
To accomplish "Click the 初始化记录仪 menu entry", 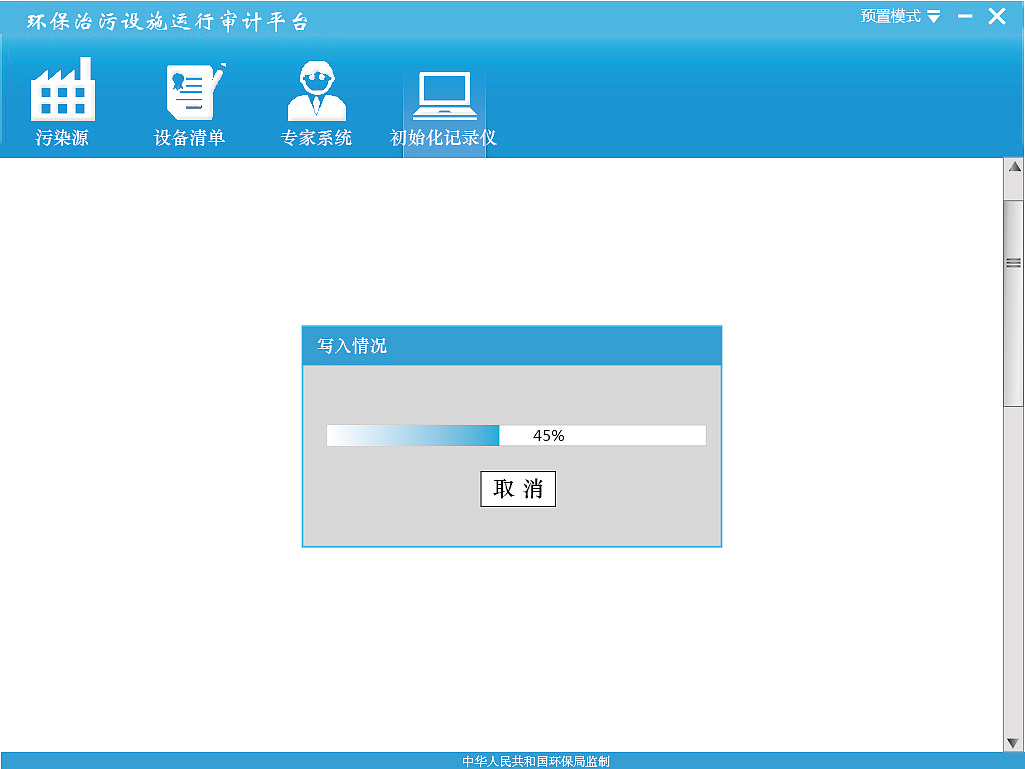I will pyautogui.click(x=443, y=137).
